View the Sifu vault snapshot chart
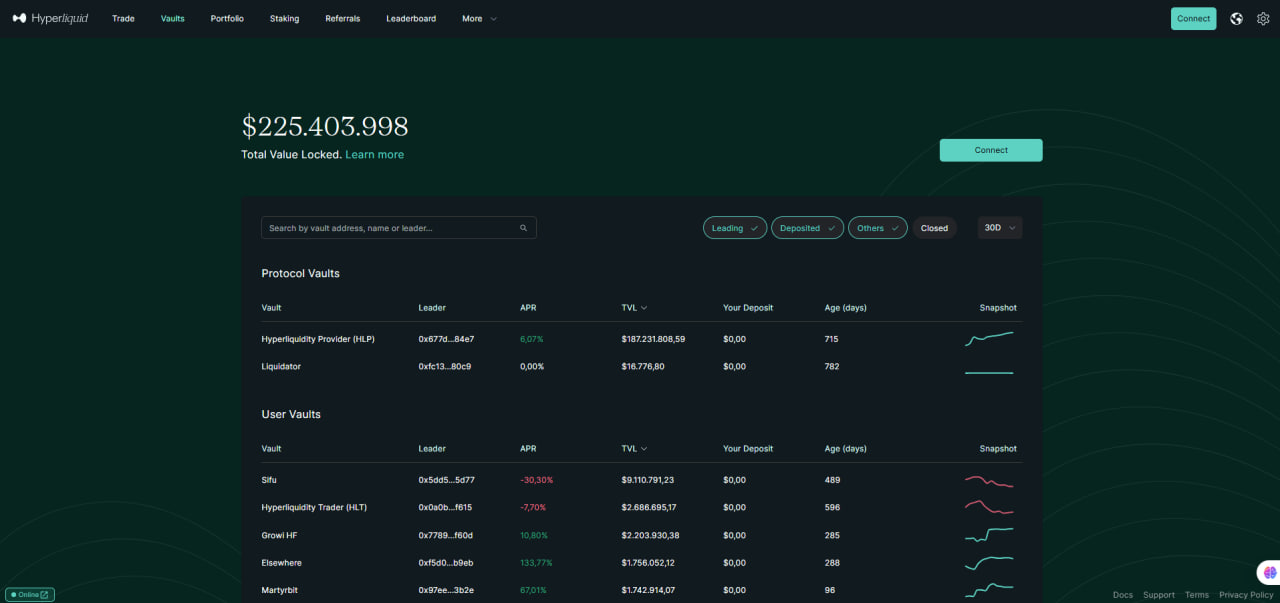Image resolution: width=1280 pixels, height=603 pixels. pyautogui.click(x=989, y=480)
